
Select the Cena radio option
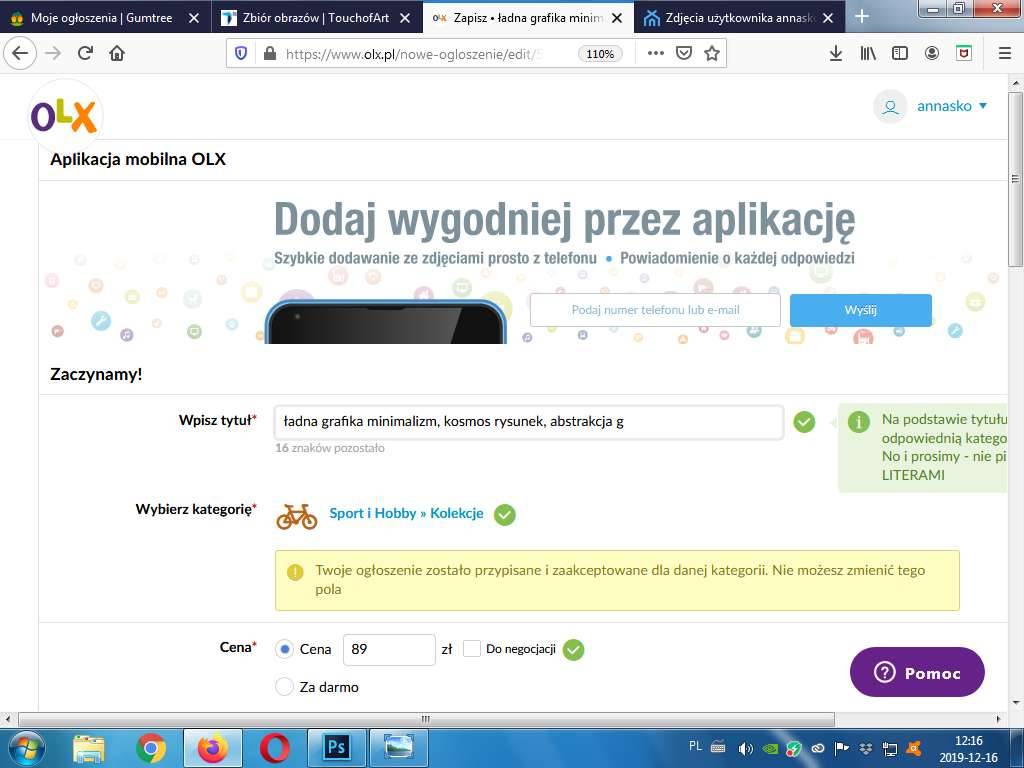[284, 649]
